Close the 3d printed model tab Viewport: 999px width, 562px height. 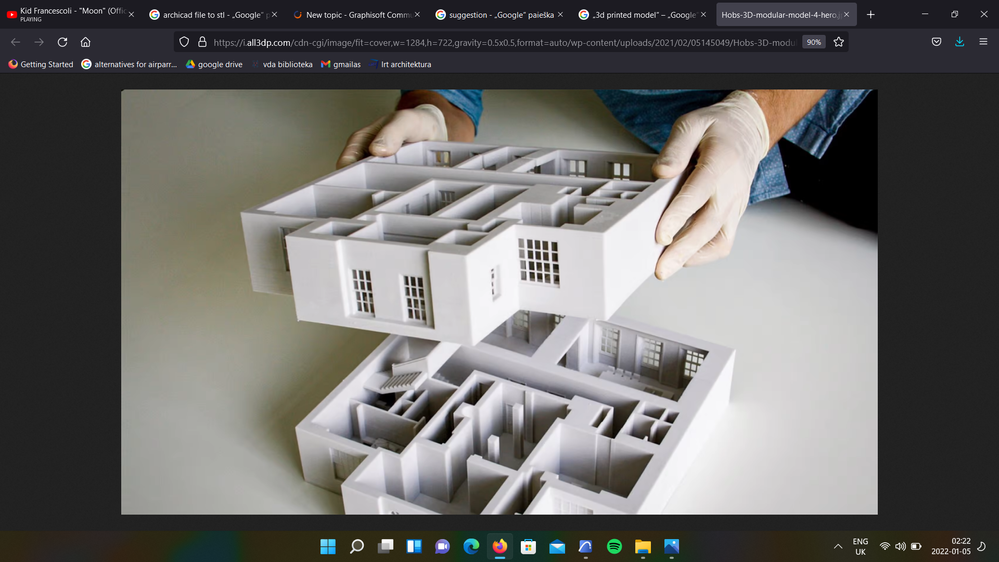click(x=703, y=14)
